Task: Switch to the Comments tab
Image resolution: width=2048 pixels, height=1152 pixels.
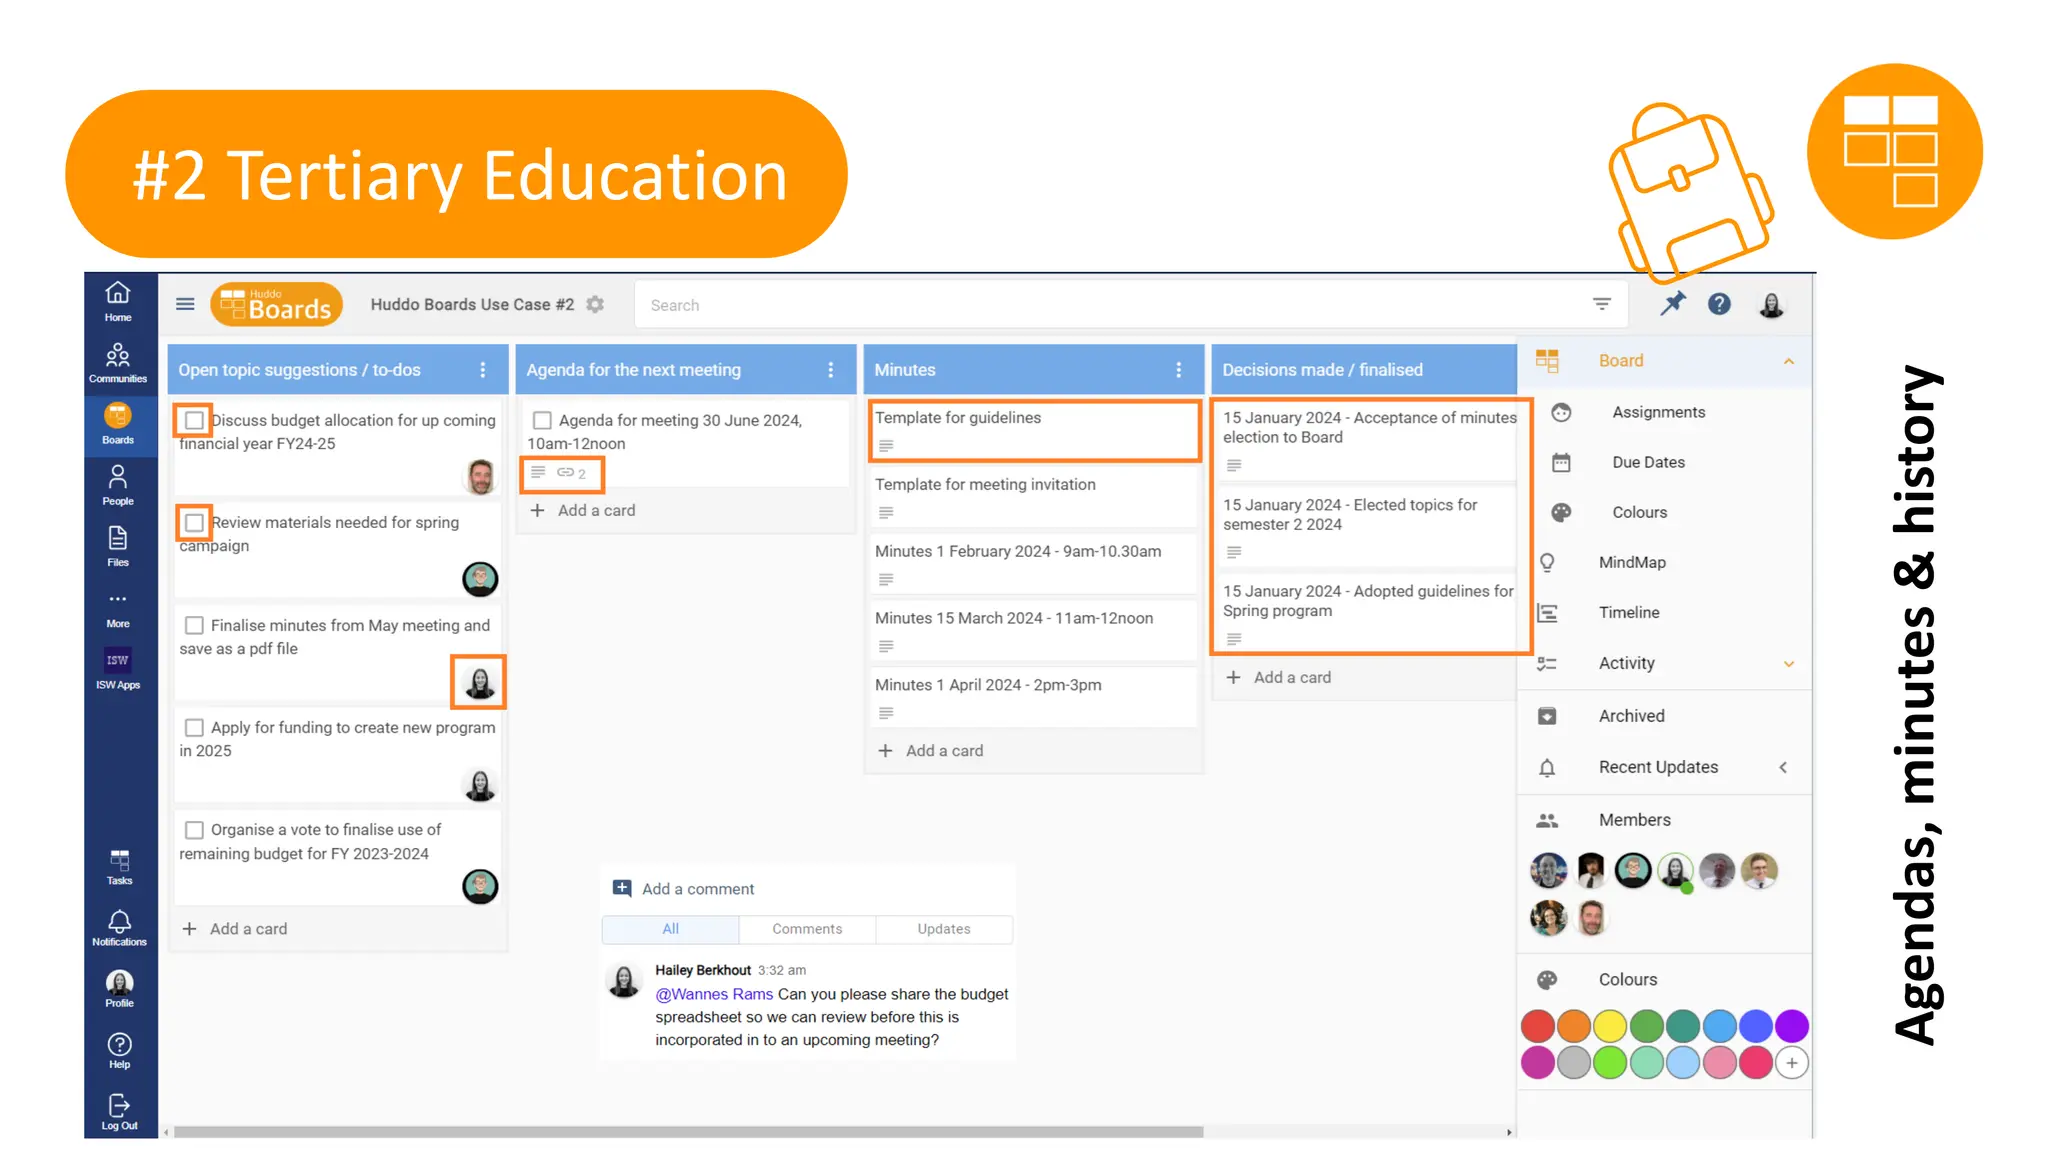Action: click(807, 929)
